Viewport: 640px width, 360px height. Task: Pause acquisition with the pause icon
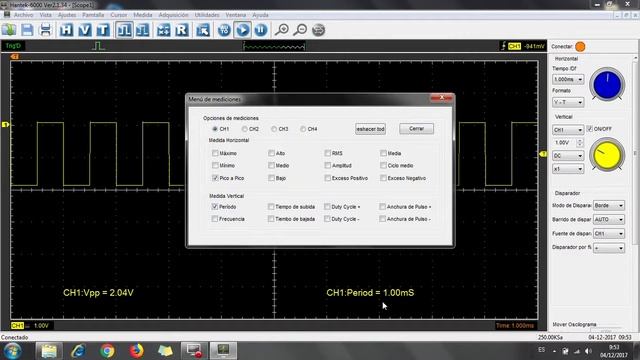[261, 30]
